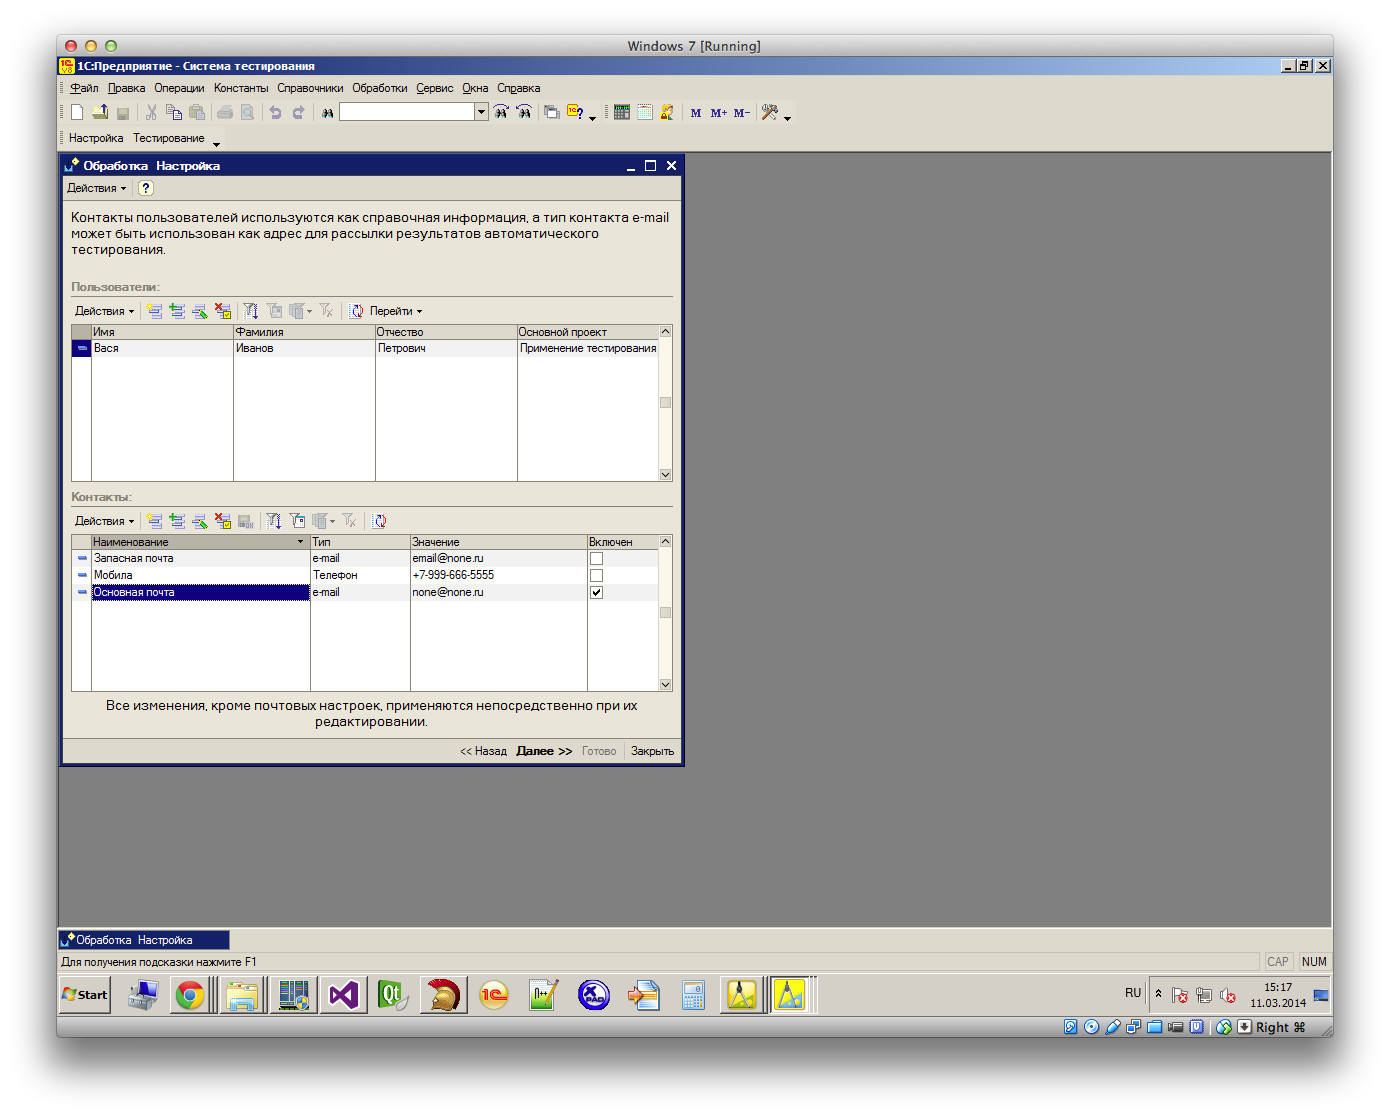Click the hammer and wrench tools icon
1390x1116 pixels.
[x=769, y=113]
